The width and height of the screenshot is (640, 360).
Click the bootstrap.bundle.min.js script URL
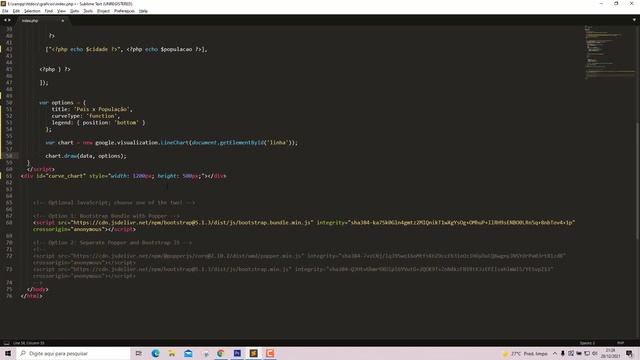point(192,222)
